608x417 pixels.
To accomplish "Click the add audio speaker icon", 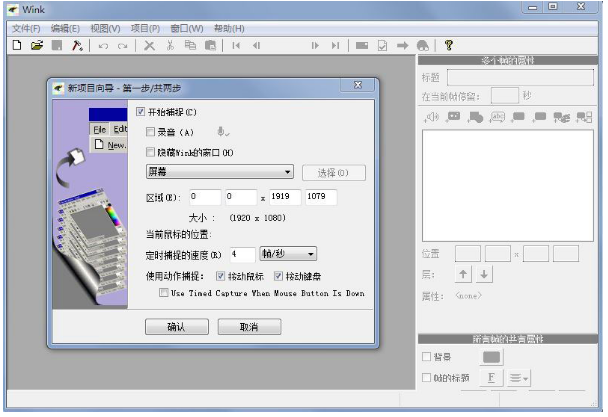I will [432, 117].
